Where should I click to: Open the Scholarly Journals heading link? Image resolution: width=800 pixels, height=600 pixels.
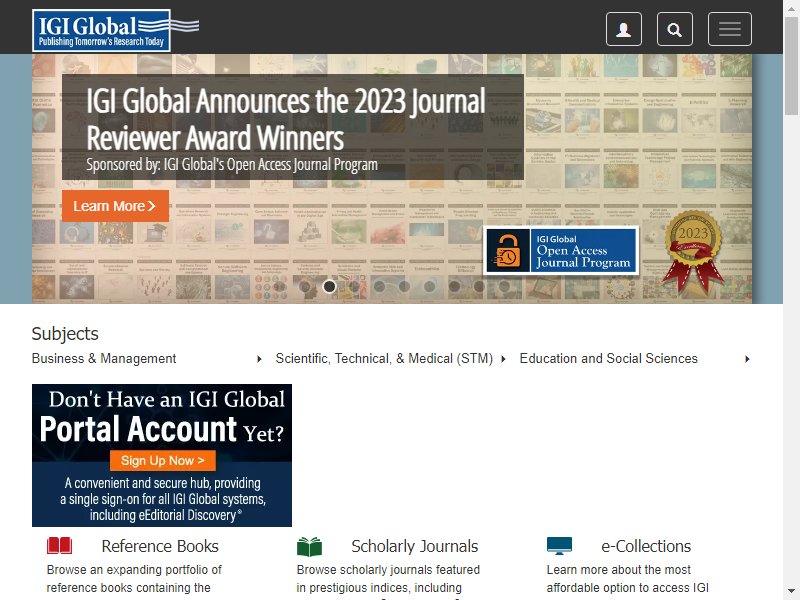click(414, 546)
